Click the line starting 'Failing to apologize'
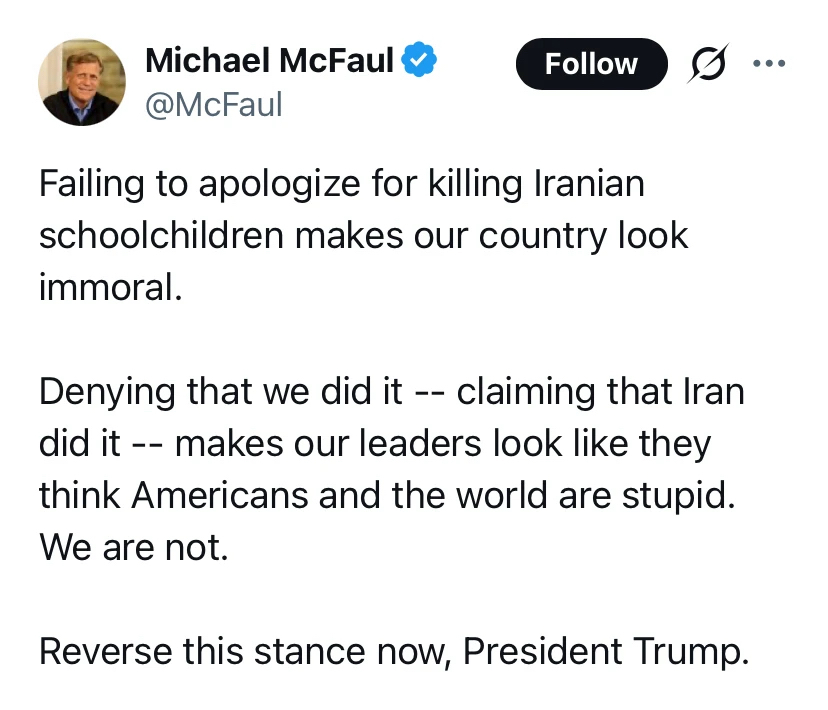This screenshot has width=828, height=710. coord(341,184)
